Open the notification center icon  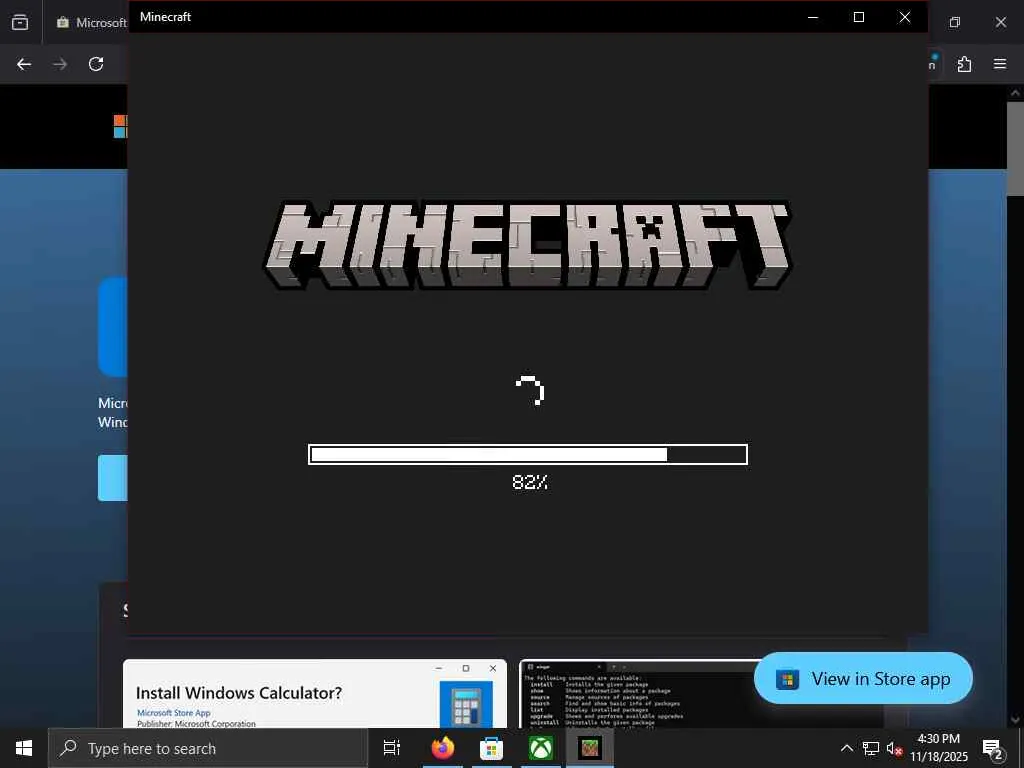993,748
